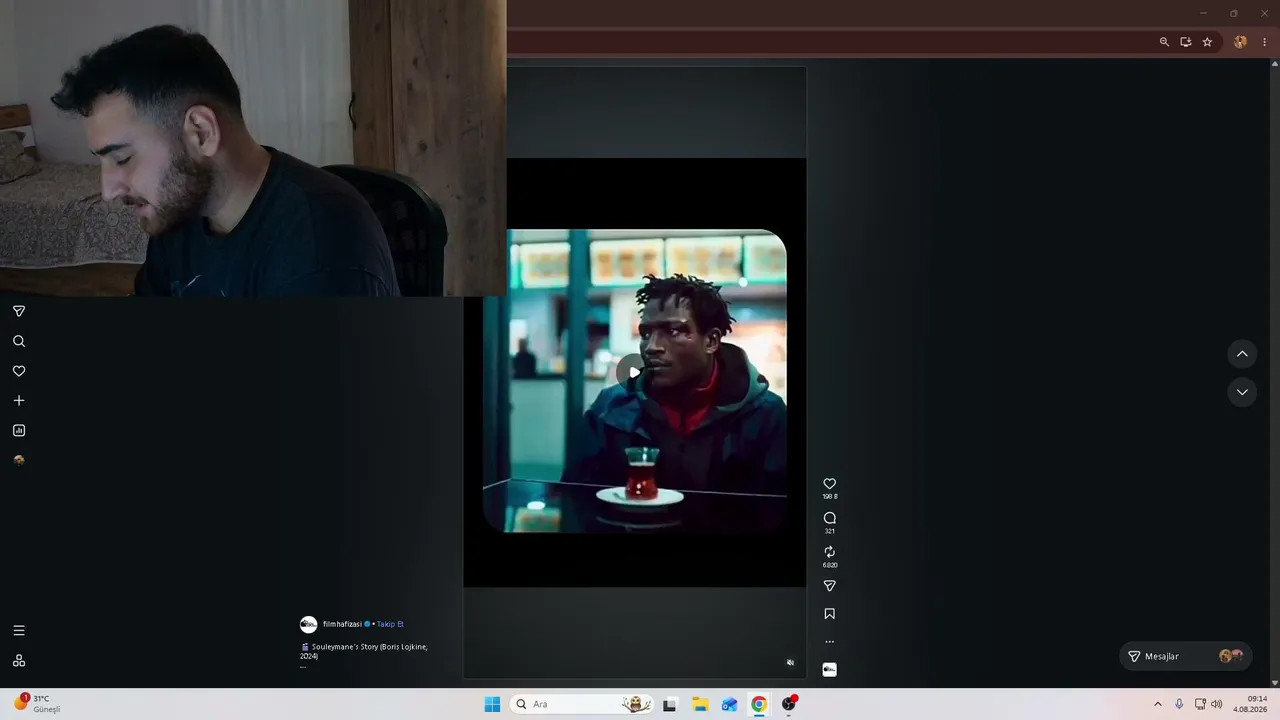Open the zoom magnifier in Chrome's address bar
This screenshot has width=1280, height=720.
tap(1164, 42)
